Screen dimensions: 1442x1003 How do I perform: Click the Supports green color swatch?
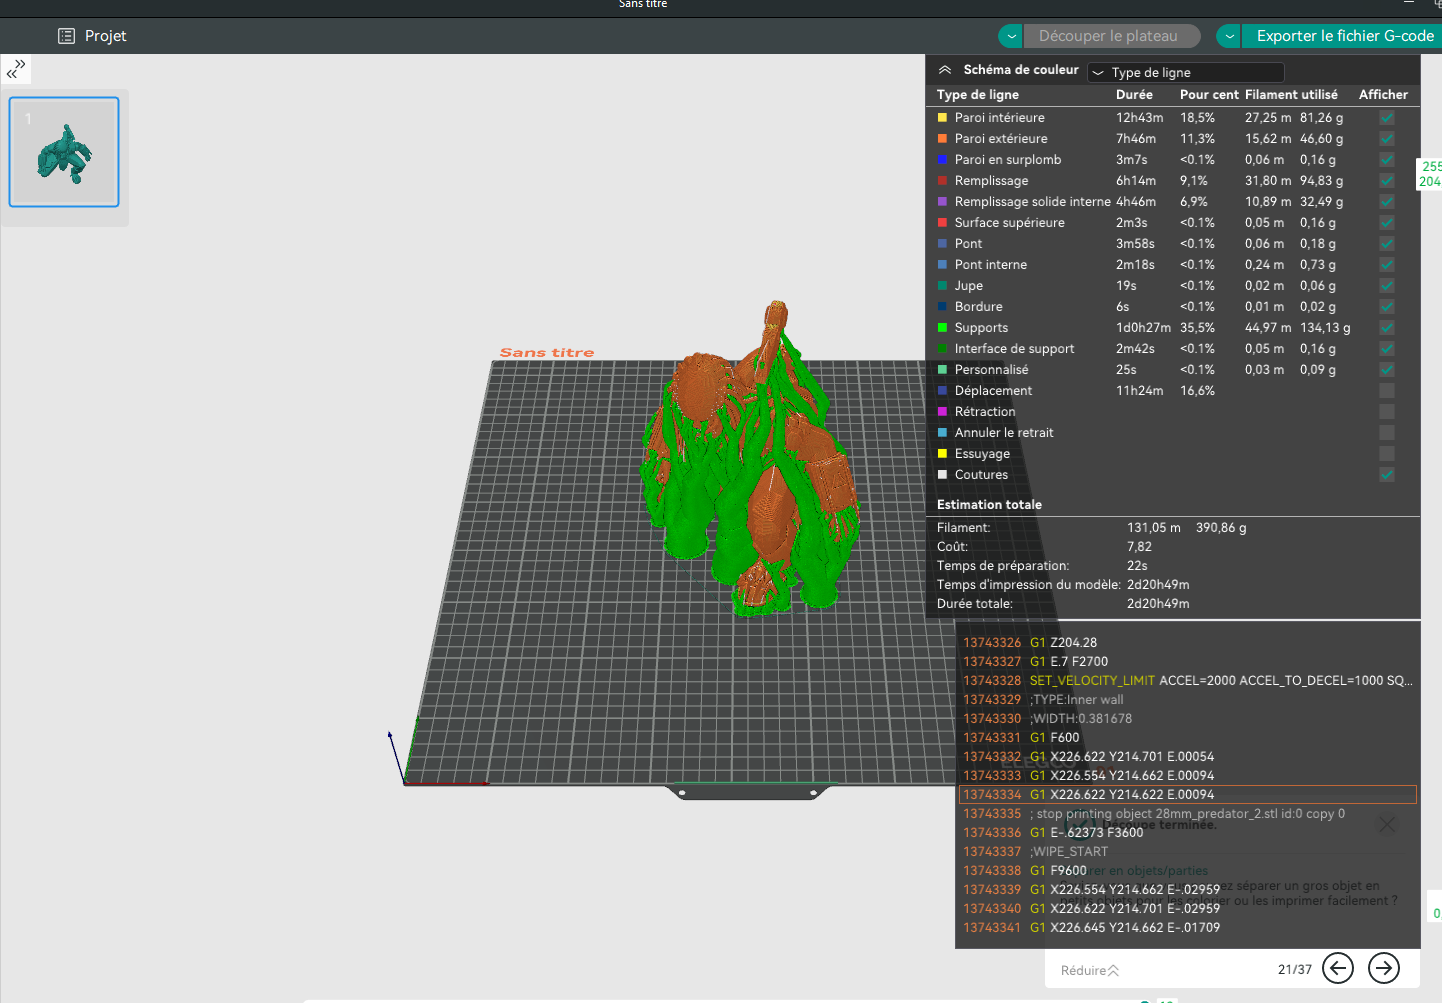coord(942,328)
